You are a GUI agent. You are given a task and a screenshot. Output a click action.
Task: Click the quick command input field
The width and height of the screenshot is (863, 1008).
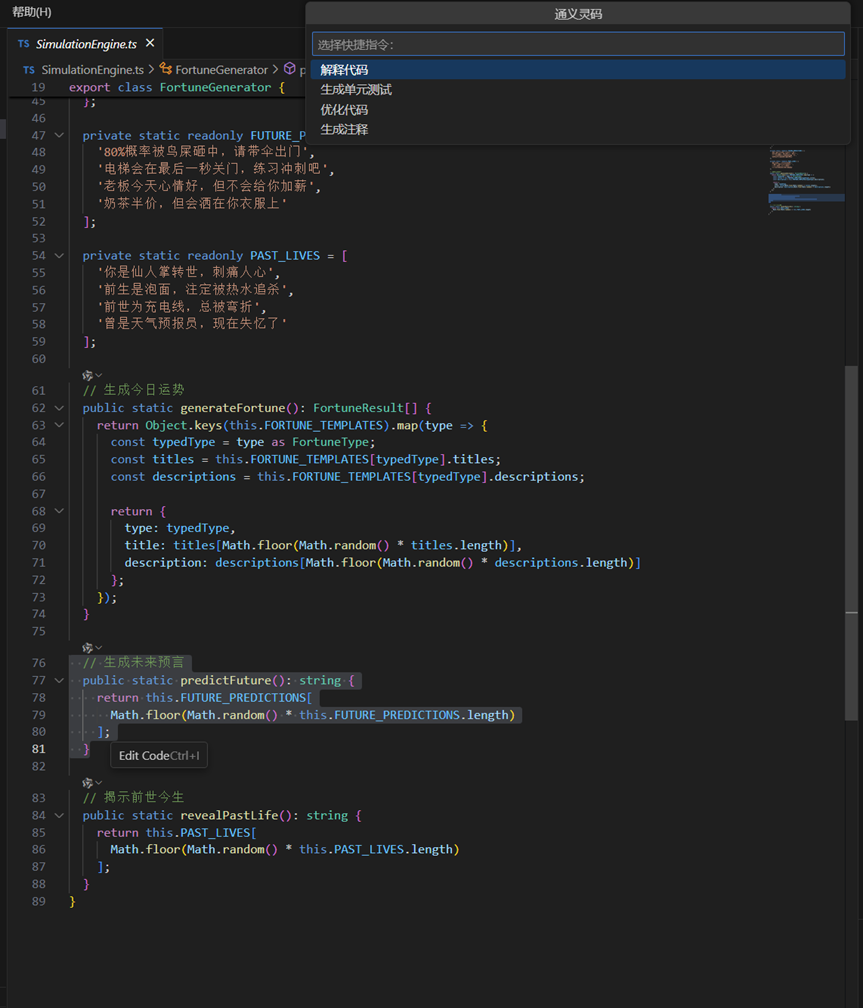click(578, 44)
